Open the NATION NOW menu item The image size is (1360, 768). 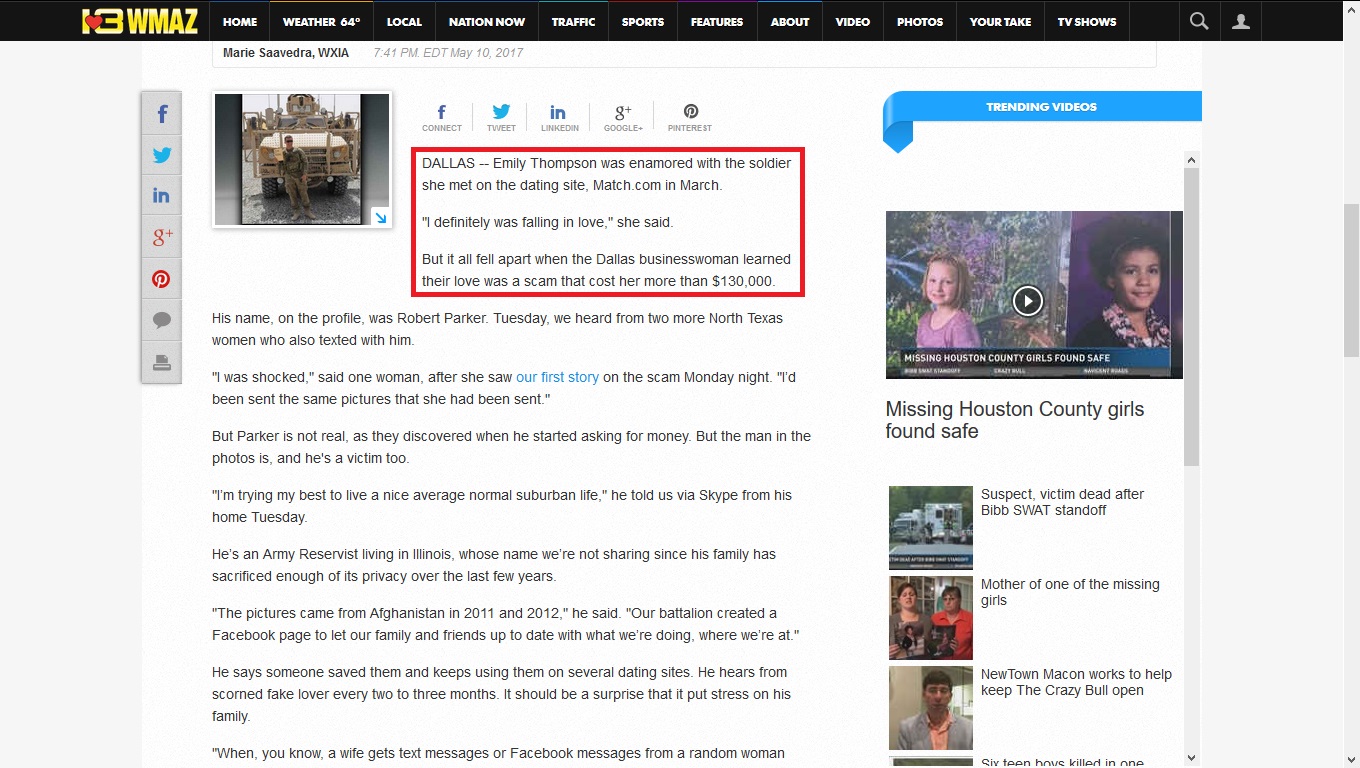[487, 21]
